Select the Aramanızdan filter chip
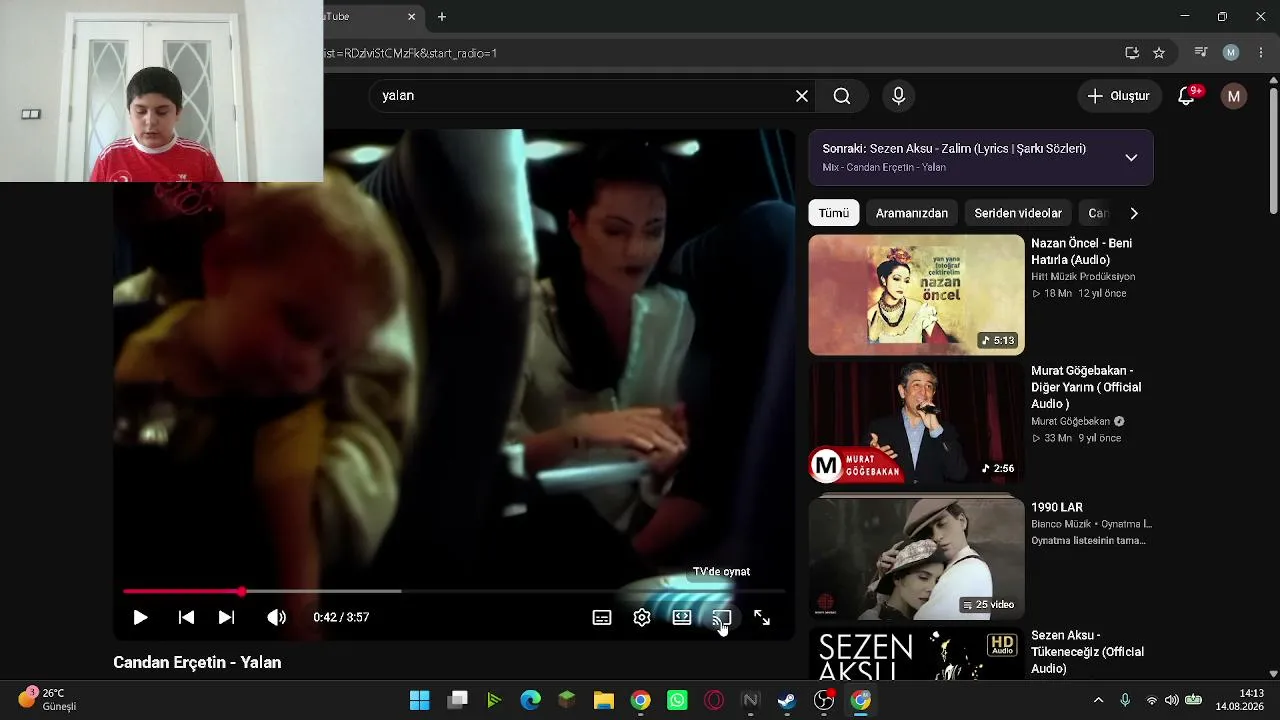Screen dimensions: 1280x720 point(912,213)
